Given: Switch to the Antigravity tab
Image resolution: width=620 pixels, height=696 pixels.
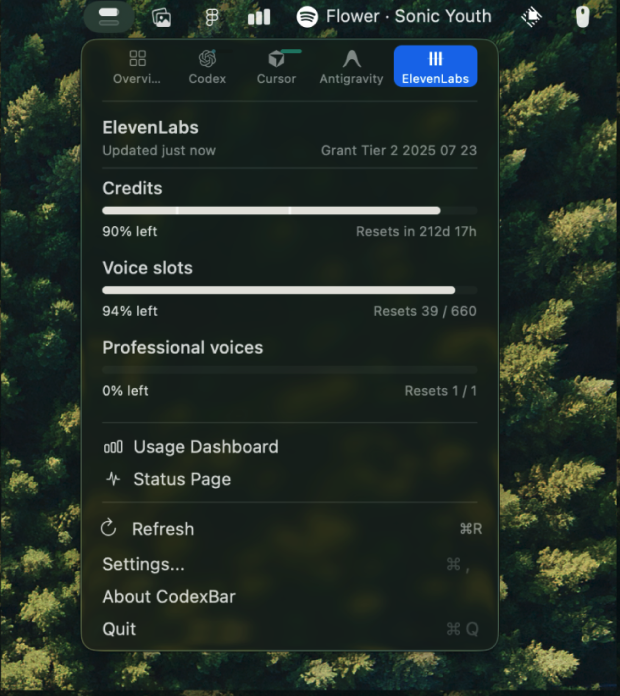Looking at the screenshot, I should tap(351, 67).
